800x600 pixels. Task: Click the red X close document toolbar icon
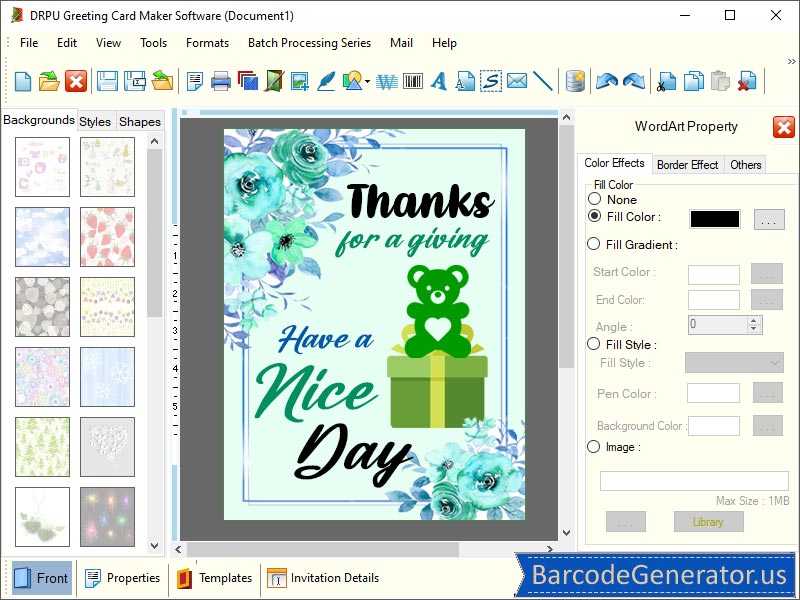[76, 81]
